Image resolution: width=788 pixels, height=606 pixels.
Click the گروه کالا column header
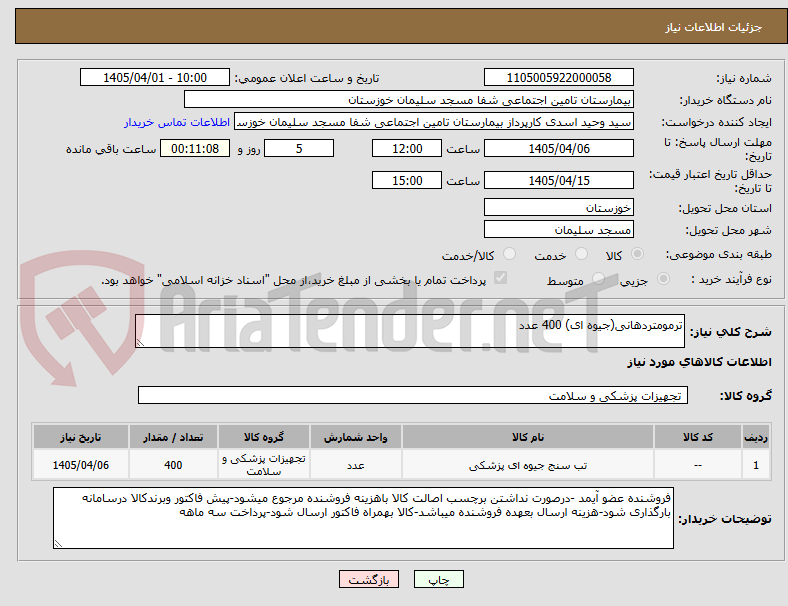pyautogui.click(x=263, y=437)
